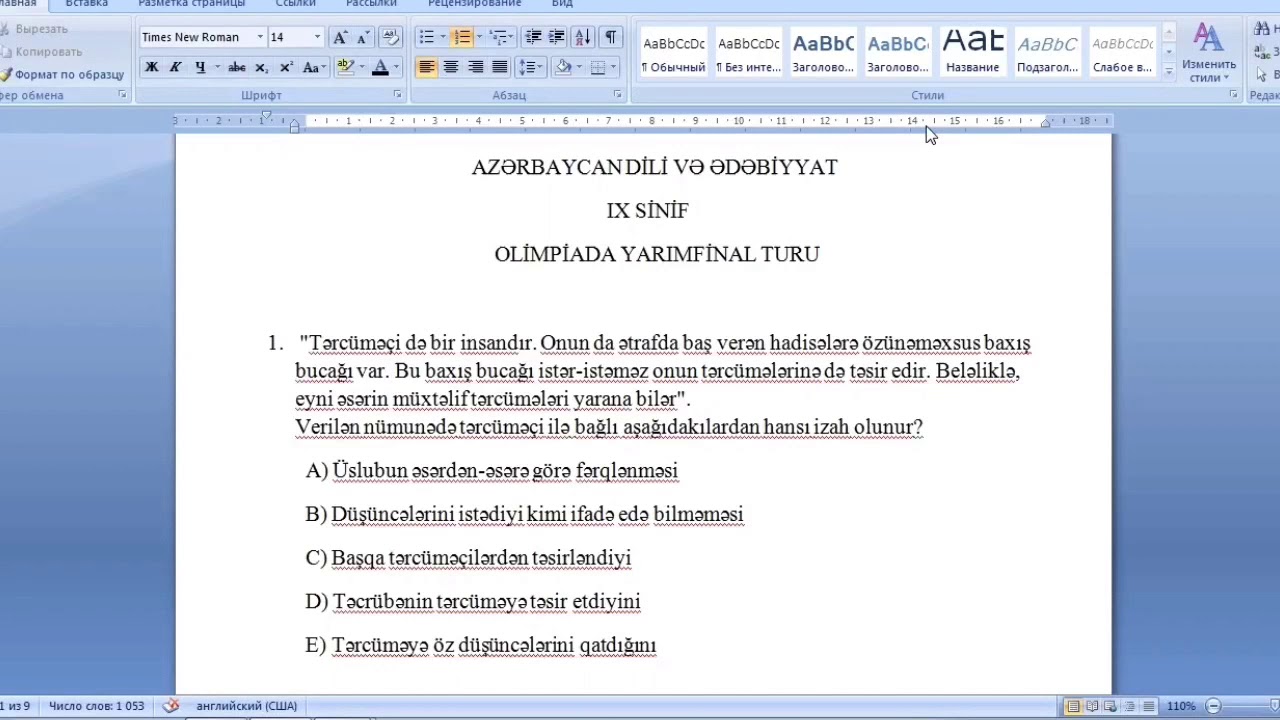The width and height of the screenshot is (1280, 720).
Task: Click Формат по образцу button
Action: pos(62,74)
